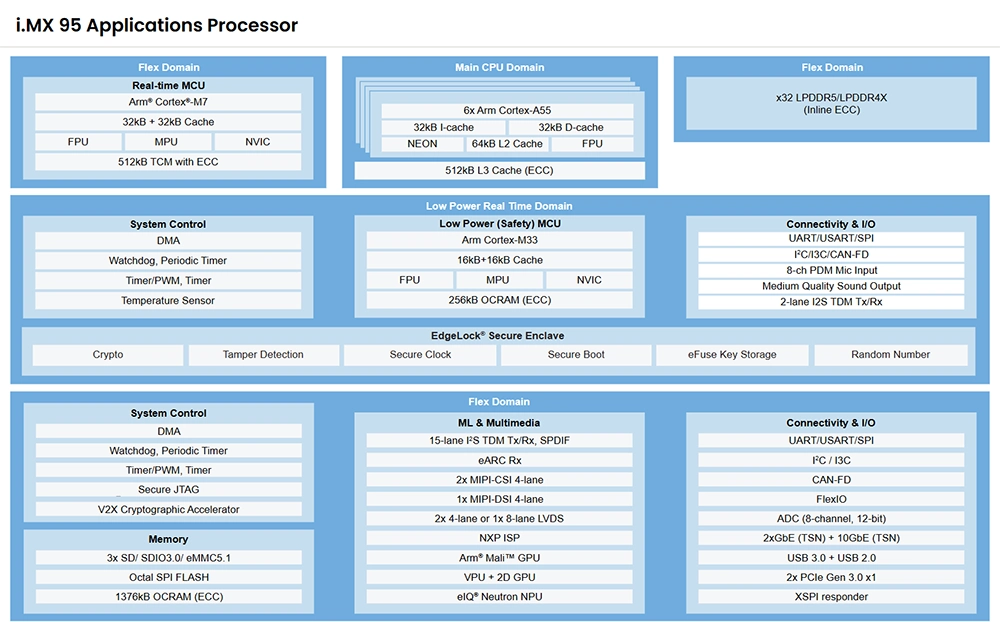Image resolution: width=1000 pixels, height=622 pixels.
Task: Click the Temperature Sensor block
Action: 168,301
